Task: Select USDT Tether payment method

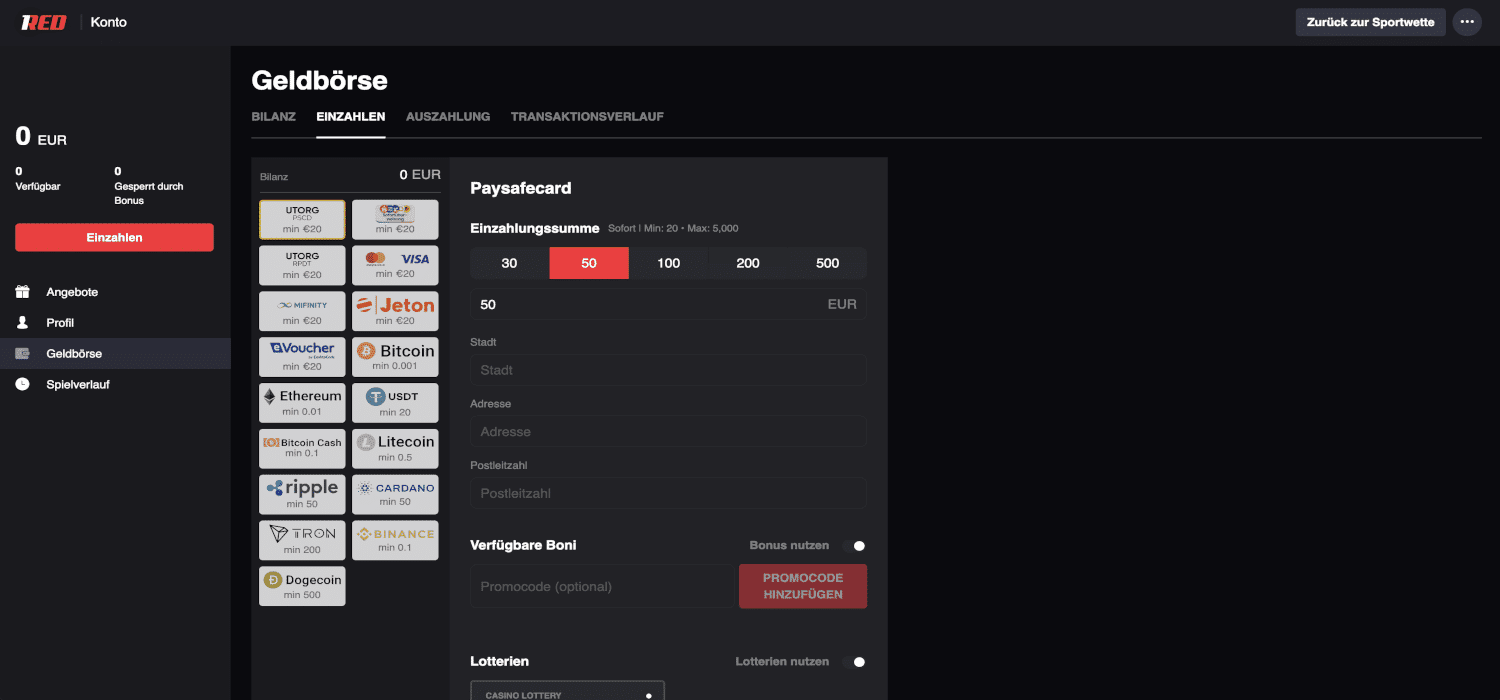Action: click(x=395, y=403)
